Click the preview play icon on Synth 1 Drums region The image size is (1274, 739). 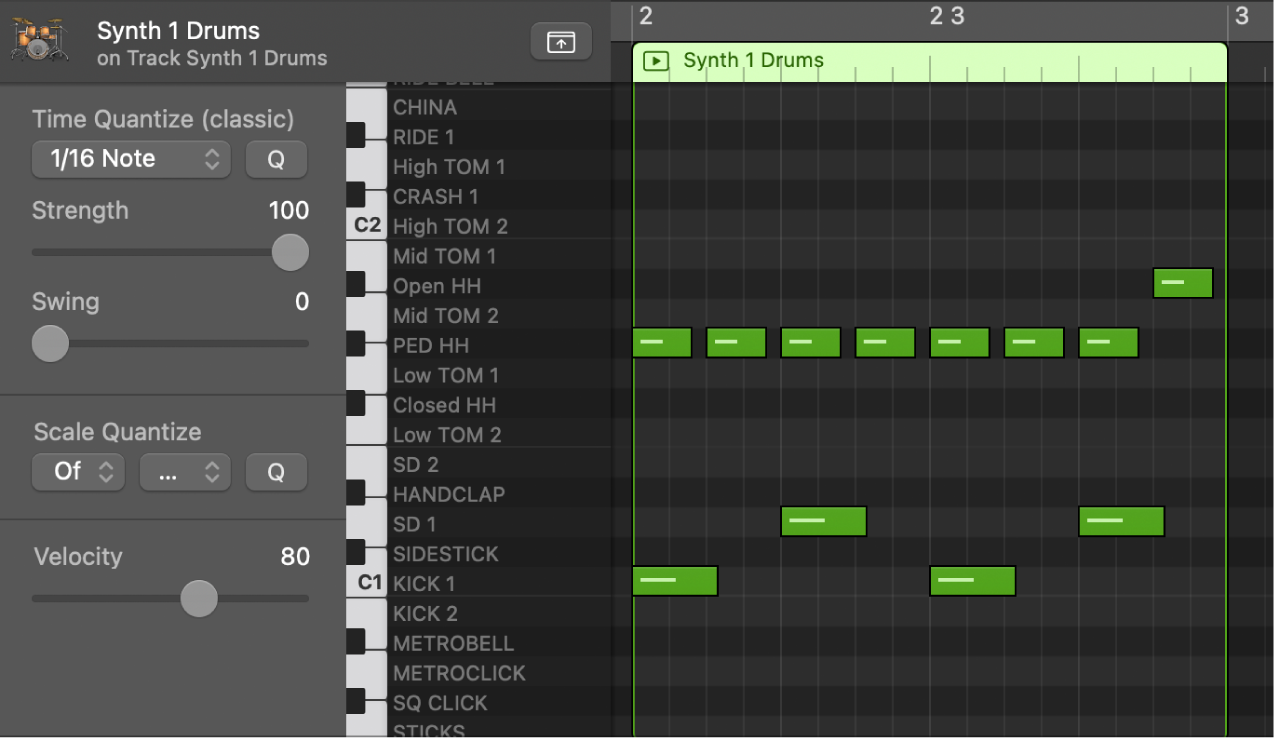pyautogui.click(x=655, y=61)
